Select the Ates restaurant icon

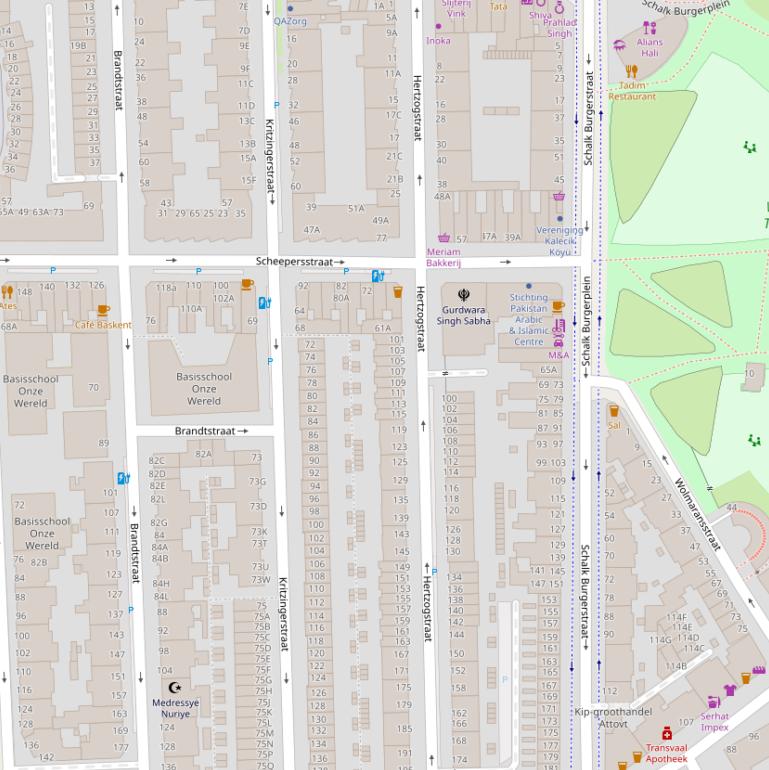tap(7, 292)
